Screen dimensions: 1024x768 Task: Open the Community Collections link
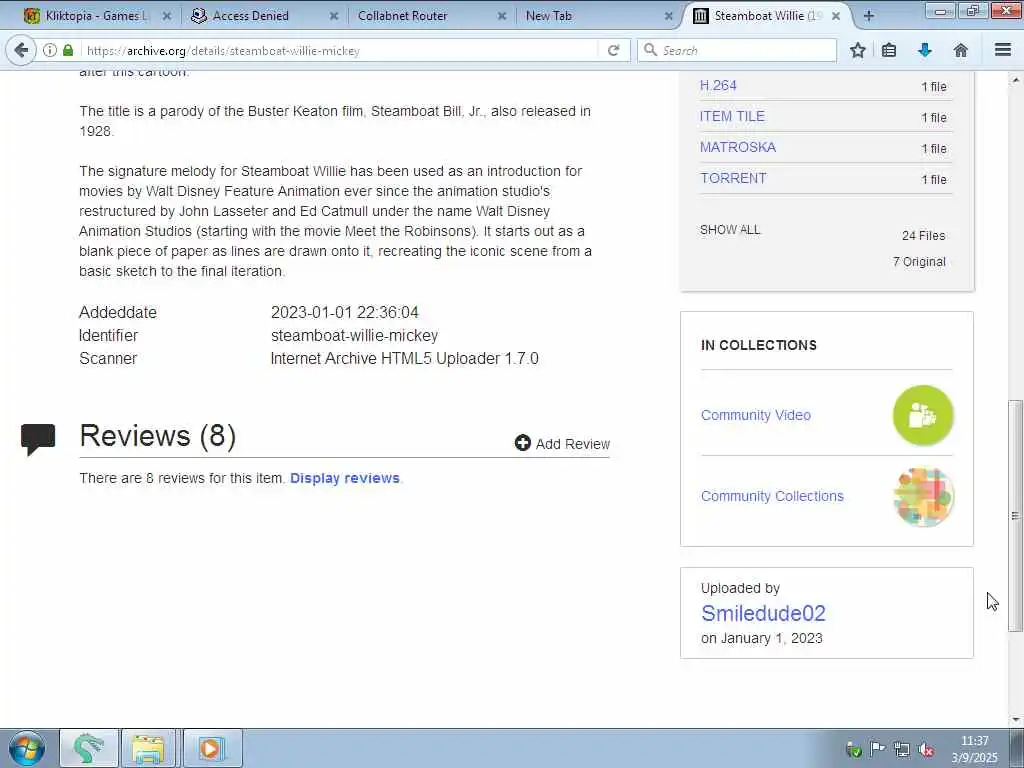pos(772,496)
